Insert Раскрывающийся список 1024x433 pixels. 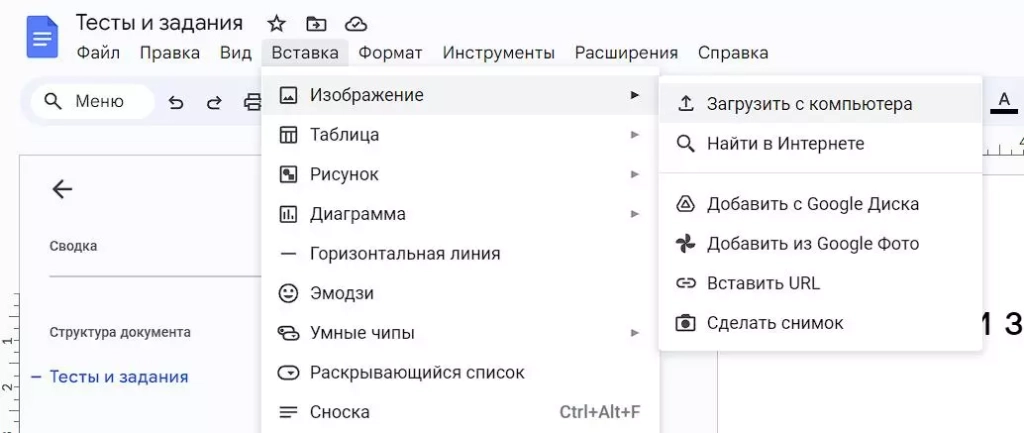pos(460,373)
